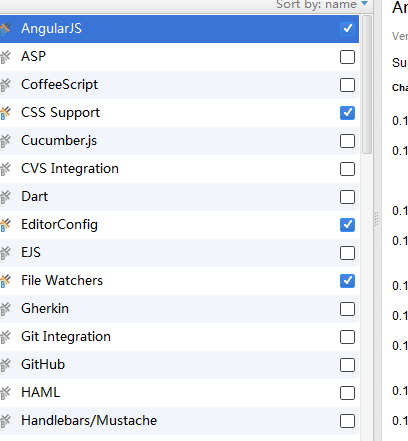Viewport: 408px width, 441px height.
Task: Click the CoffeeScript plugin icon
Action: tap(5, 85)
